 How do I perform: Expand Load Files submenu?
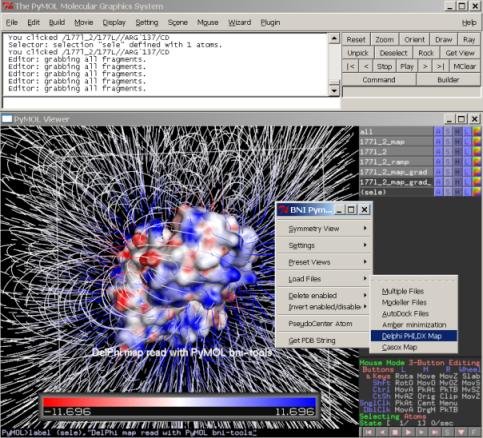[324, 279]
